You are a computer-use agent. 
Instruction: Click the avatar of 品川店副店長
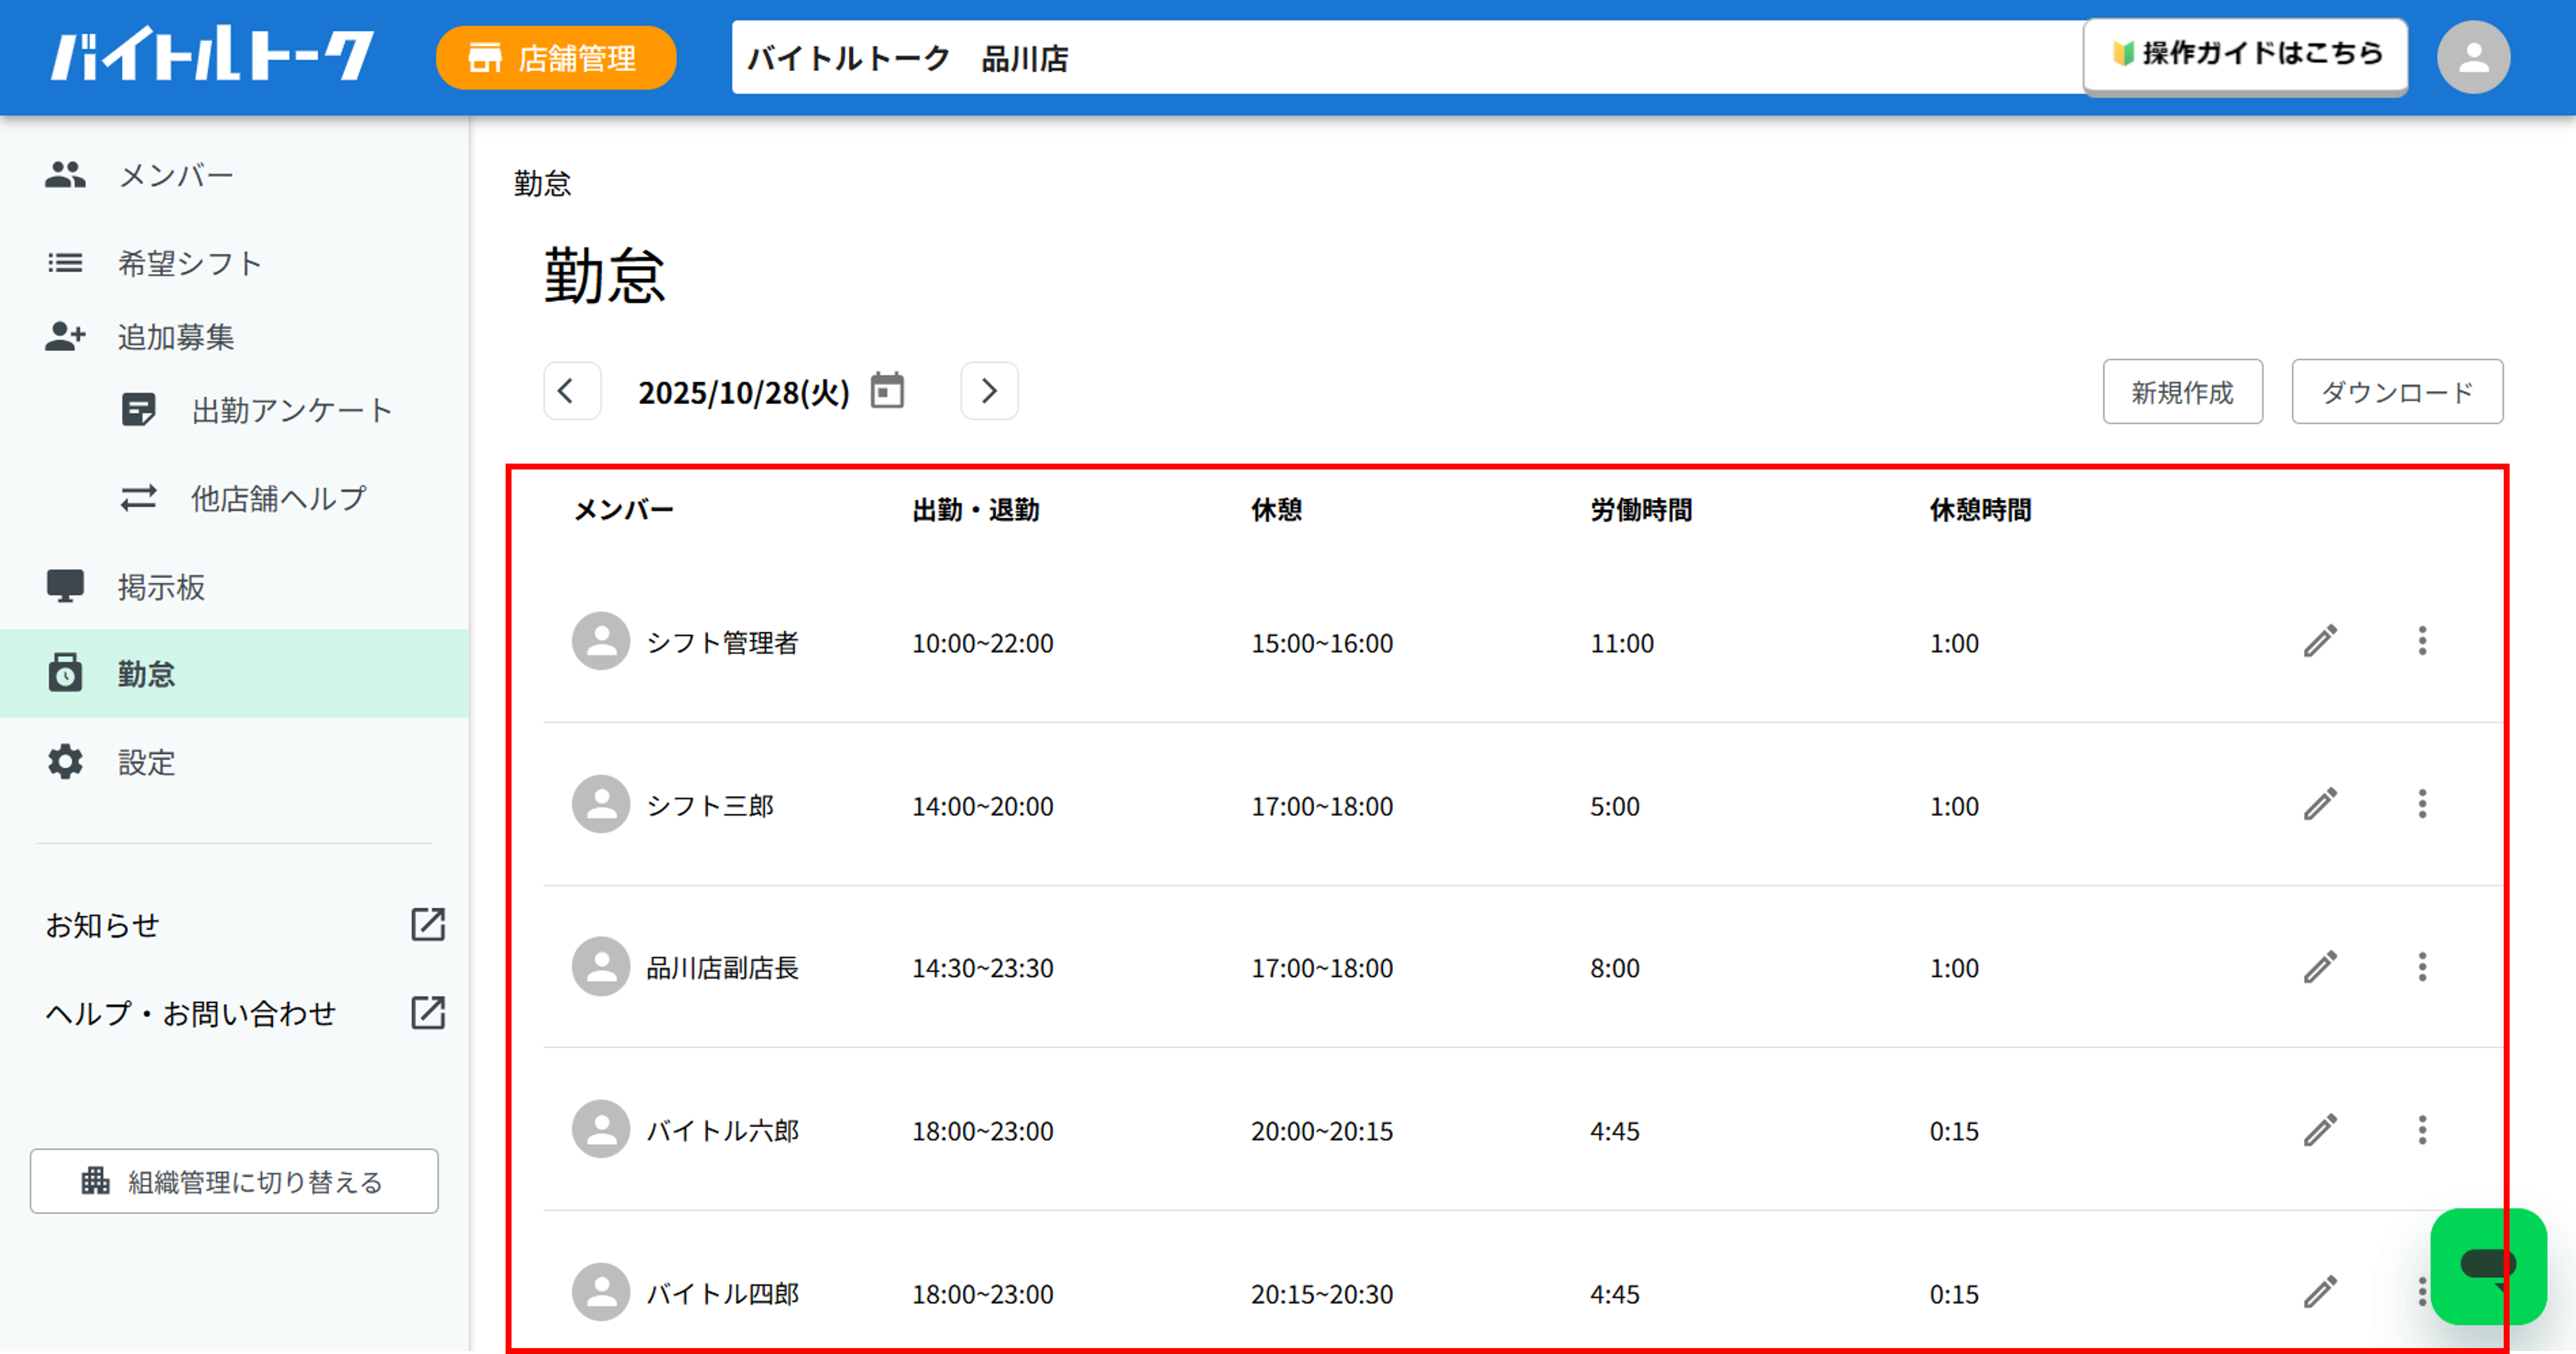click(x=601, y=967)
